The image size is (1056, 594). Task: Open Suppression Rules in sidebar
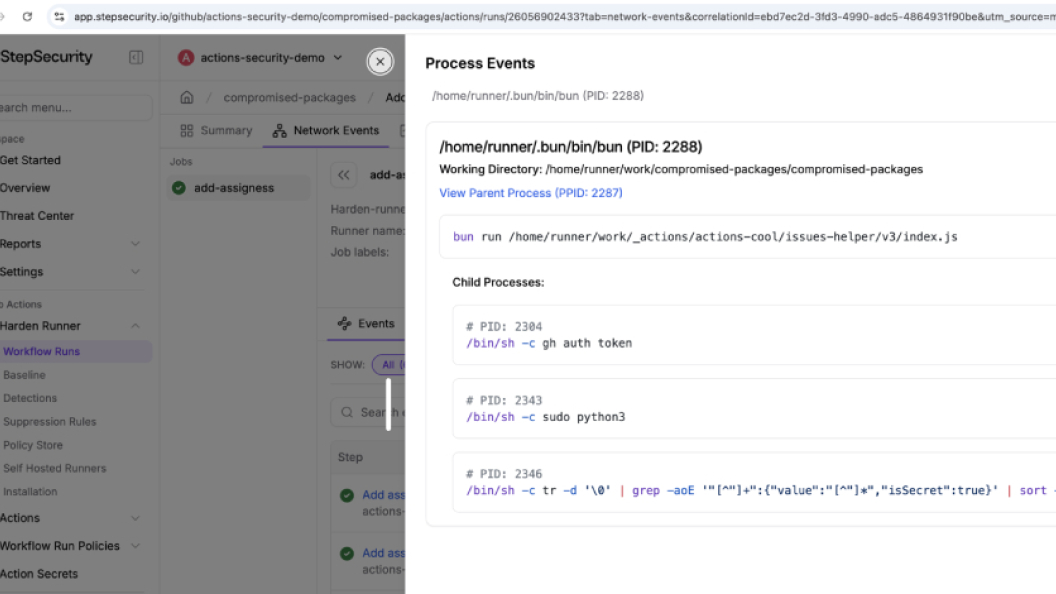[49, 422]
